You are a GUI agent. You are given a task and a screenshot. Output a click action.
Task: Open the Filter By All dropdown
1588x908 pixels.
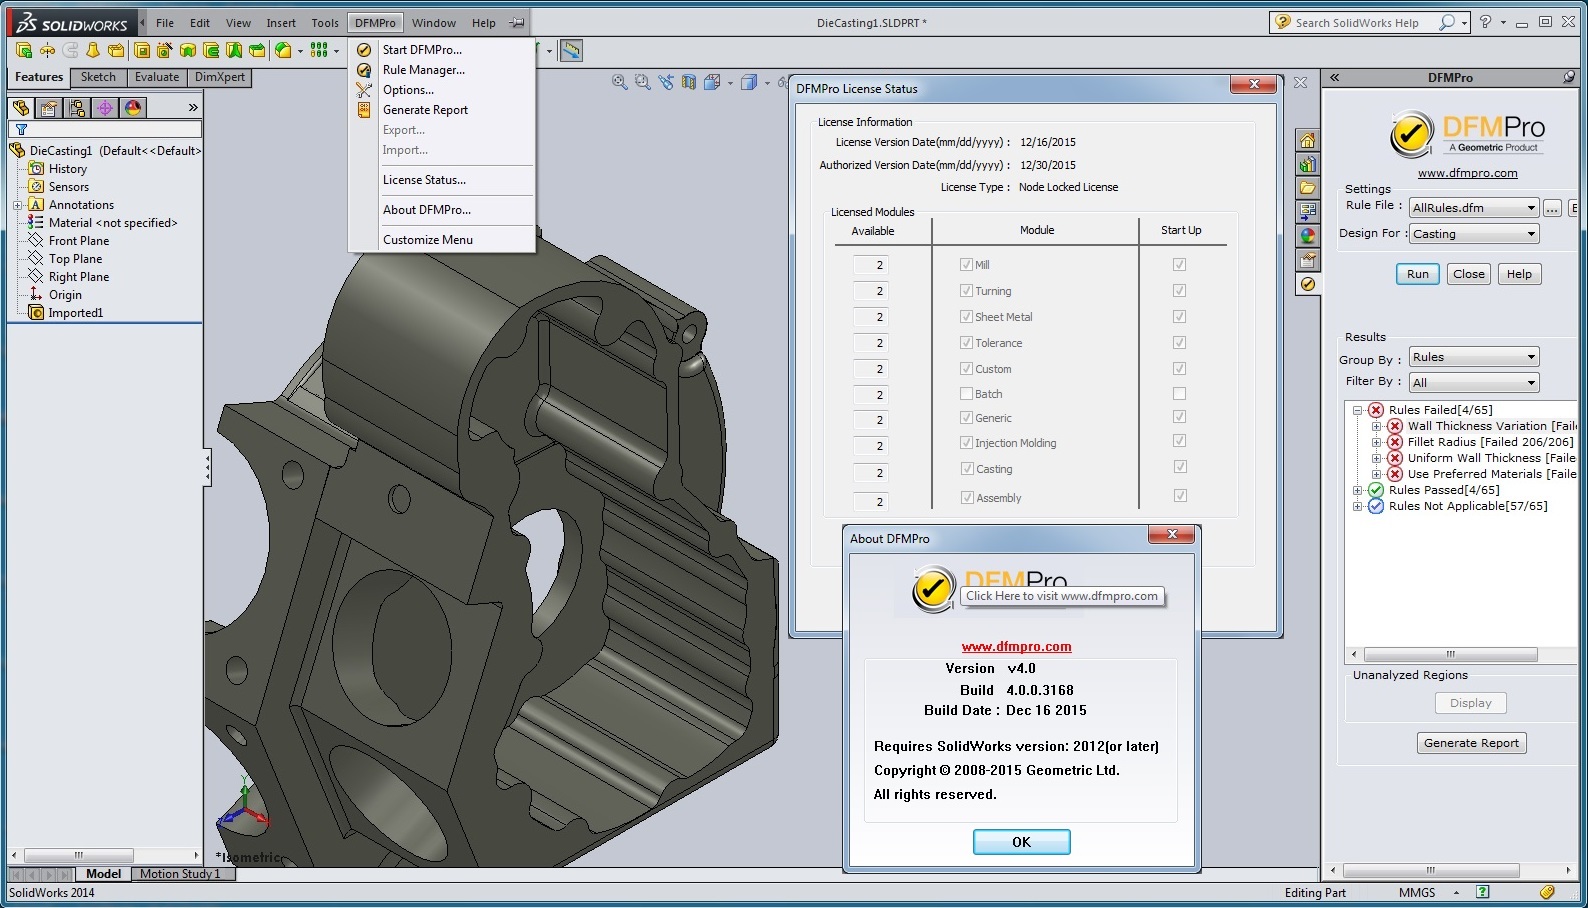pos(1473,383)
